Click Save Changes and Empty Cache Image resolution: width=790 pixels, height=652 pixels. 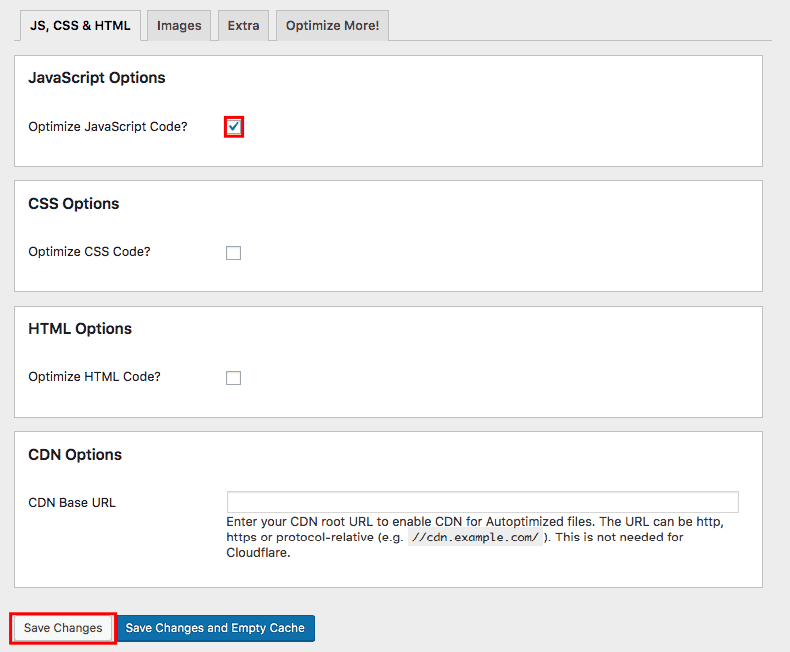215,628
